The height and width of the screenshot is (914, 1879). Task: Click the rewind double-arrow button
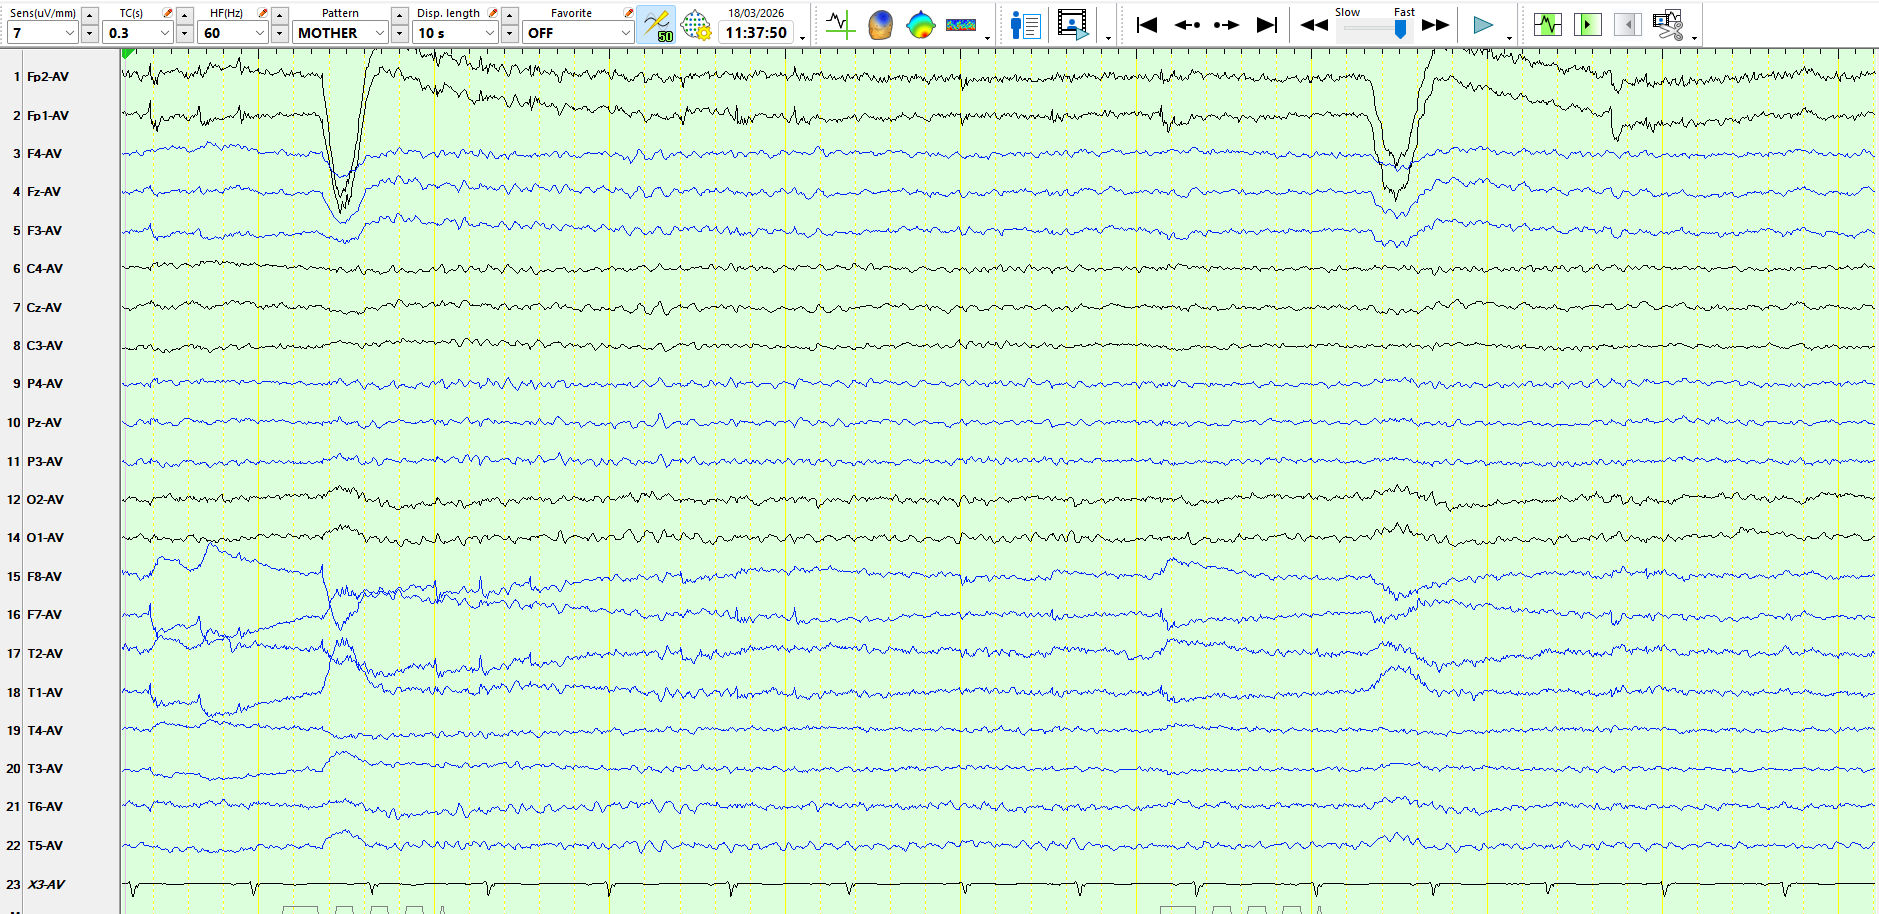pyautogui.click(x=1314, y=25)
